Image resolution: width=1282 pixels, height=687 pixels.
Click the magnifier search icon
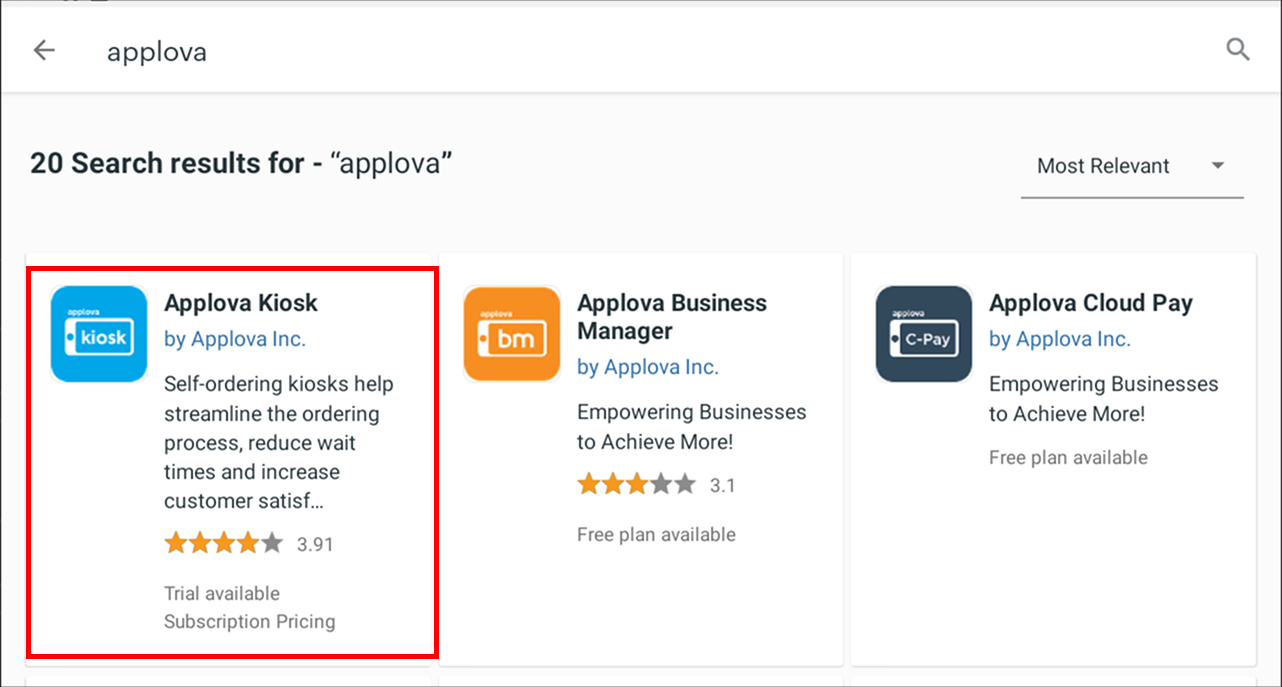click(1237, 50)
